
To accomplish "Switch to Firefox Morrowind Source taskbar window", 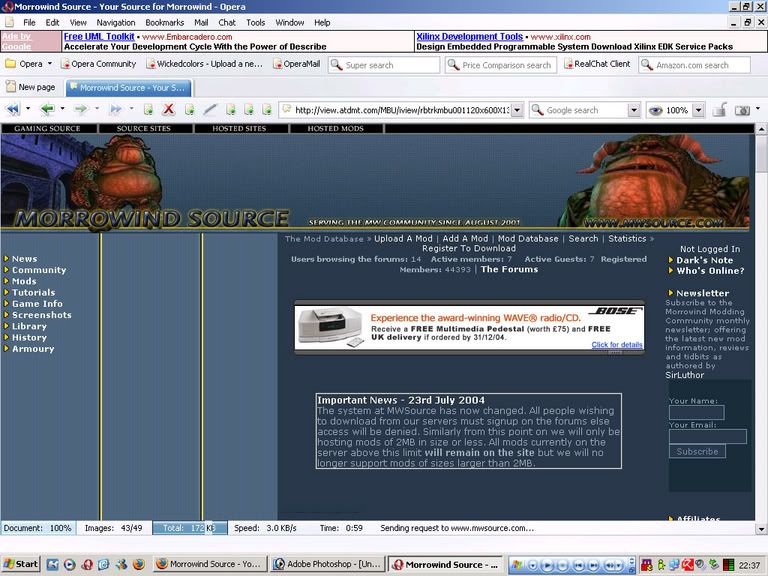I will click(x=211, y=564).
